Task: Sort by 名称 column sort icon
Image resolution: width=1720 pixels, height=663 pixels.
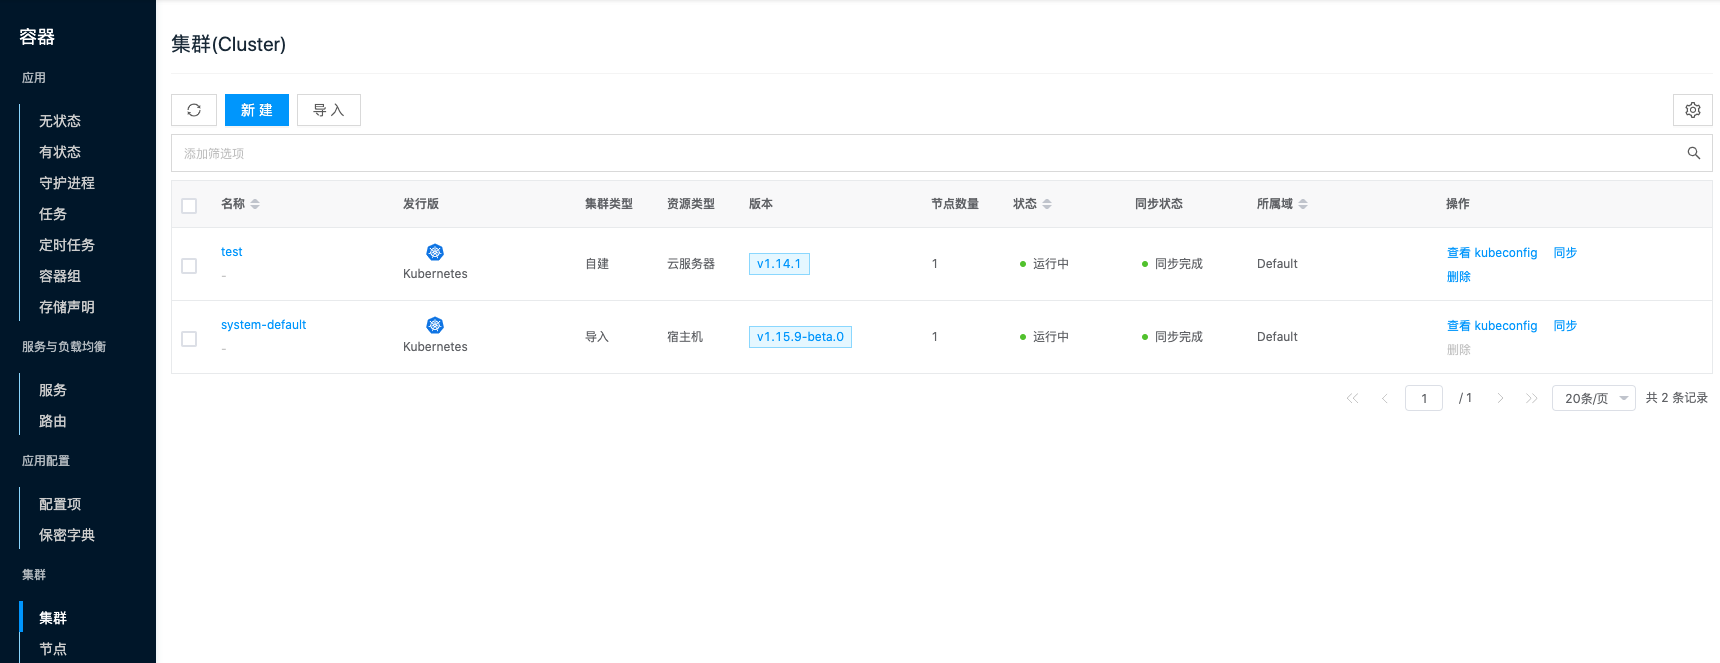Action: (255, 204)
